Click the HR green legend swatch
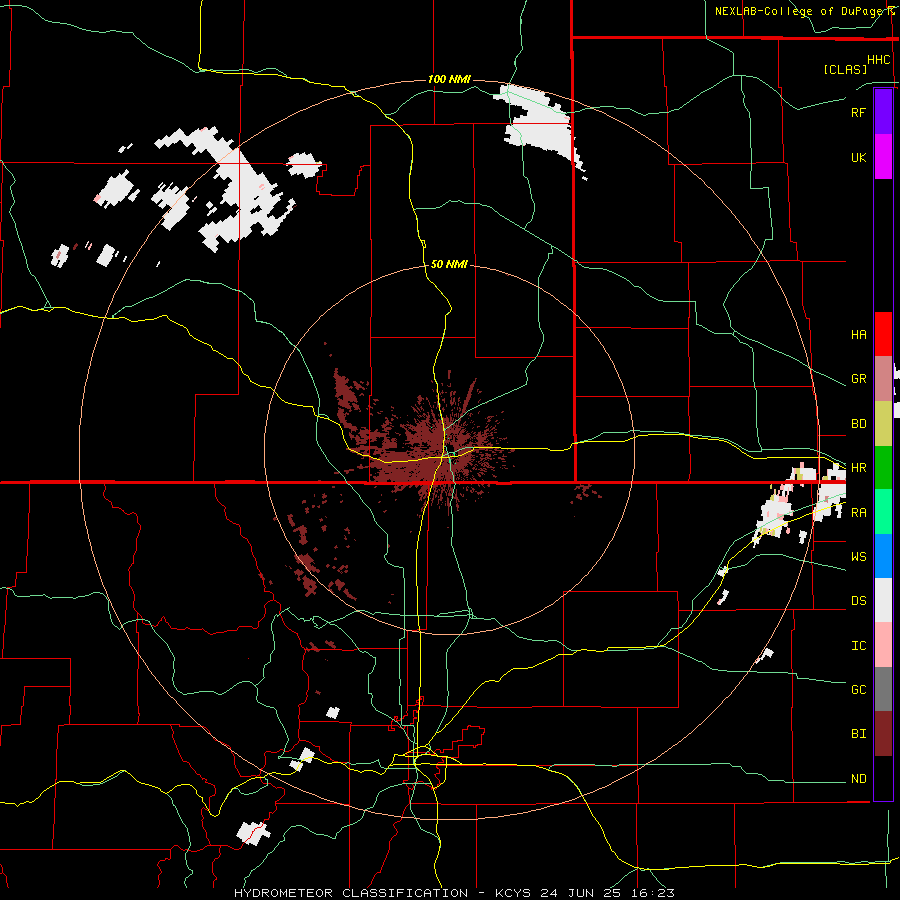Image resolution: width=900 pixels, height=900 pixels. pos(883,468)
